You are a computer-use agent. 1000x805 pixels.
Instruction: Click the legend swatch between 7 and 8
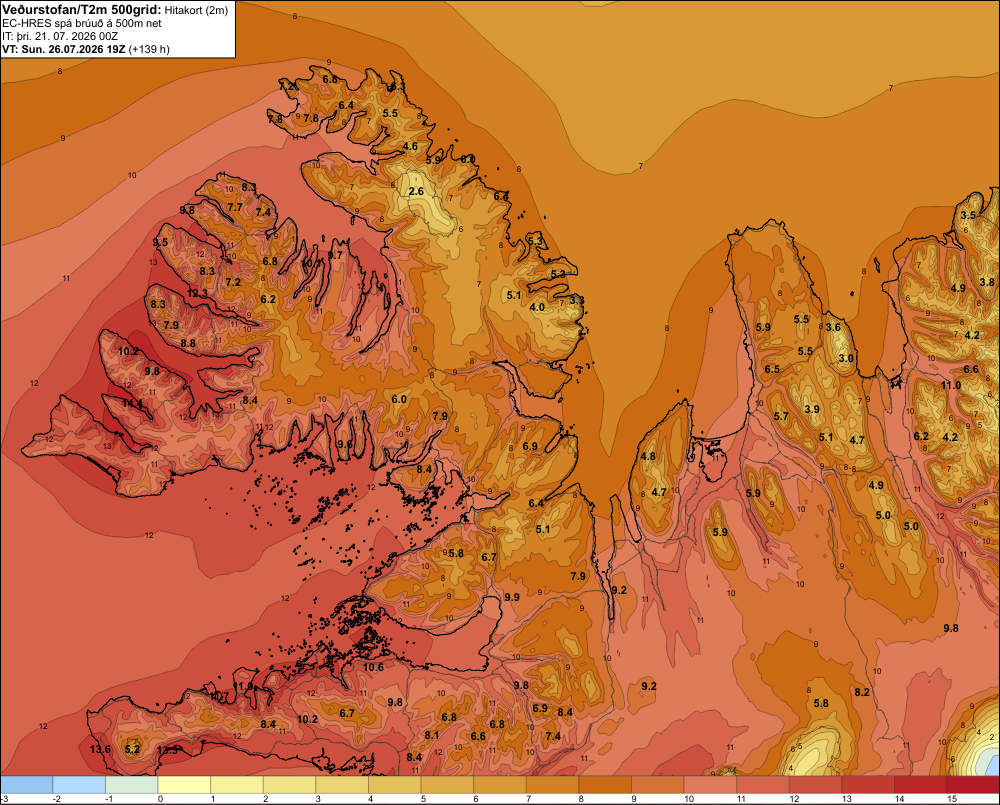[552, 784]
